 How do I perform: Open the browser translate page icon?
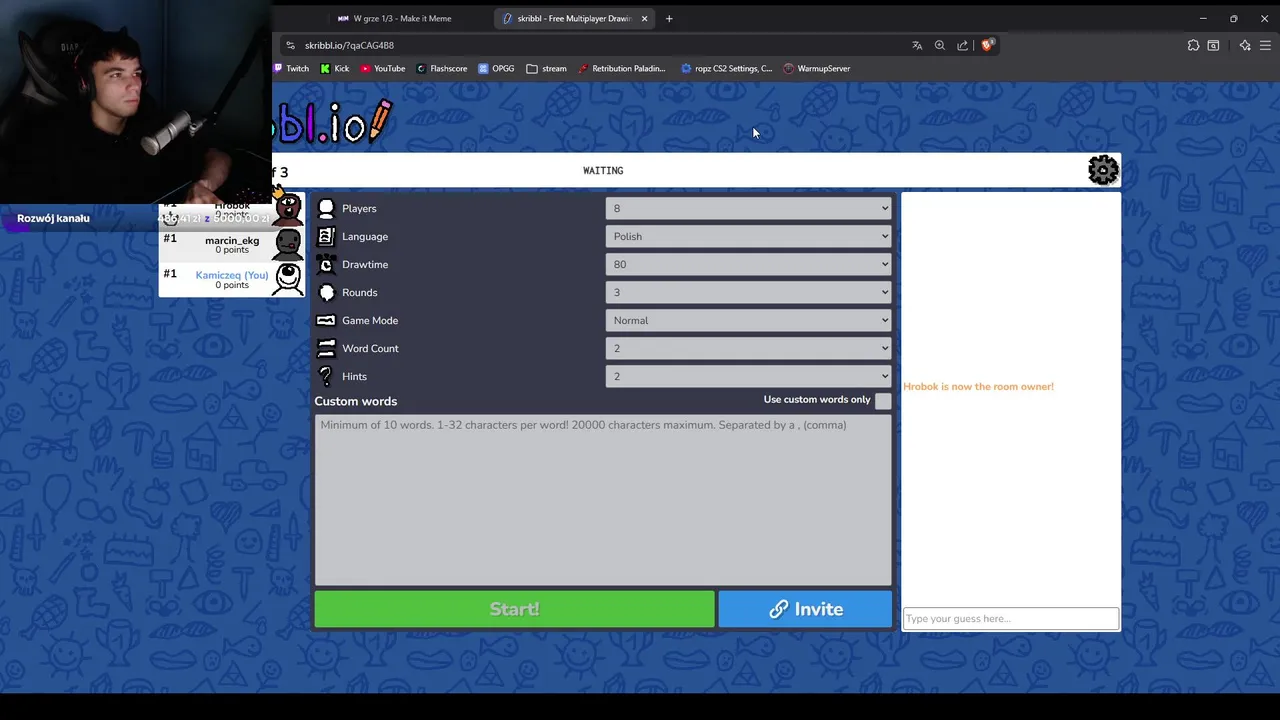(x=917, y=45)
